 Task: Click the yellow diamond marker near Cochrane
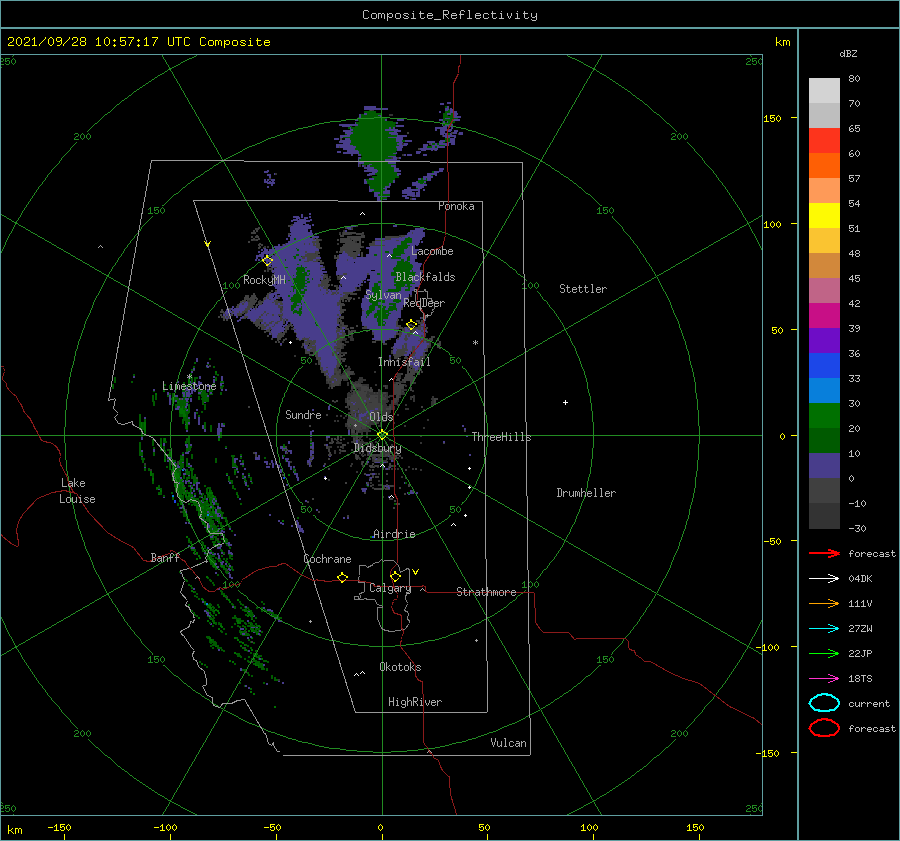343,577
